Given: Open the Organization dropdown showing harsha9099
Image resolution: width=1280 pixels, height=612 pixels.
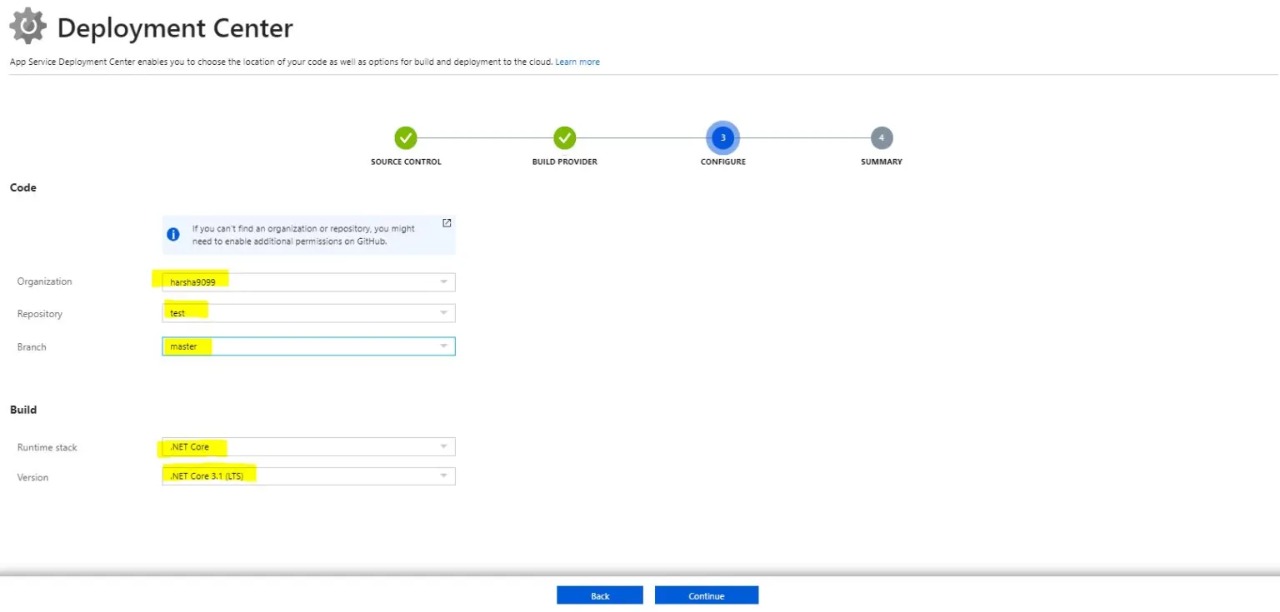Looking at the screenshot, I should [308, 282].
